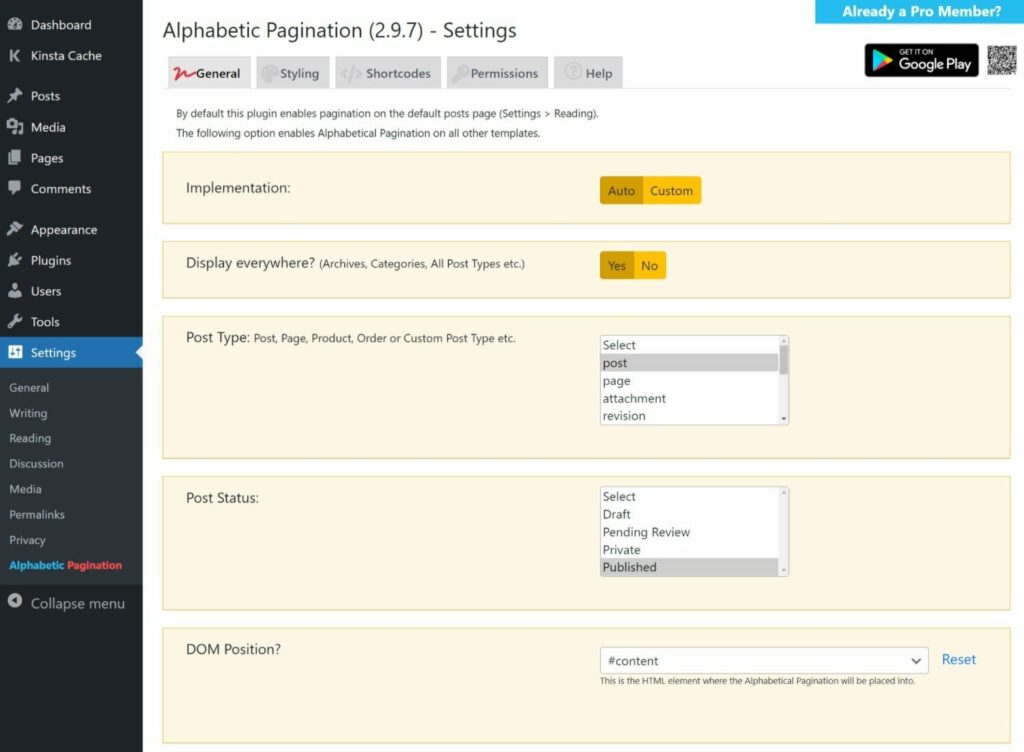Select Yes for Display everywhere

616,265
